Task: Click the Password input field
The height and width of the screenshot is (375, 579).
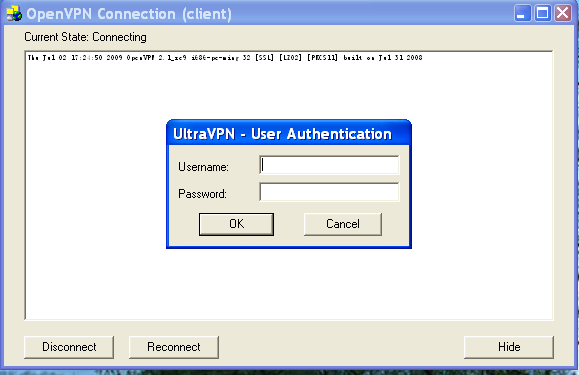Action: (329, 192)
